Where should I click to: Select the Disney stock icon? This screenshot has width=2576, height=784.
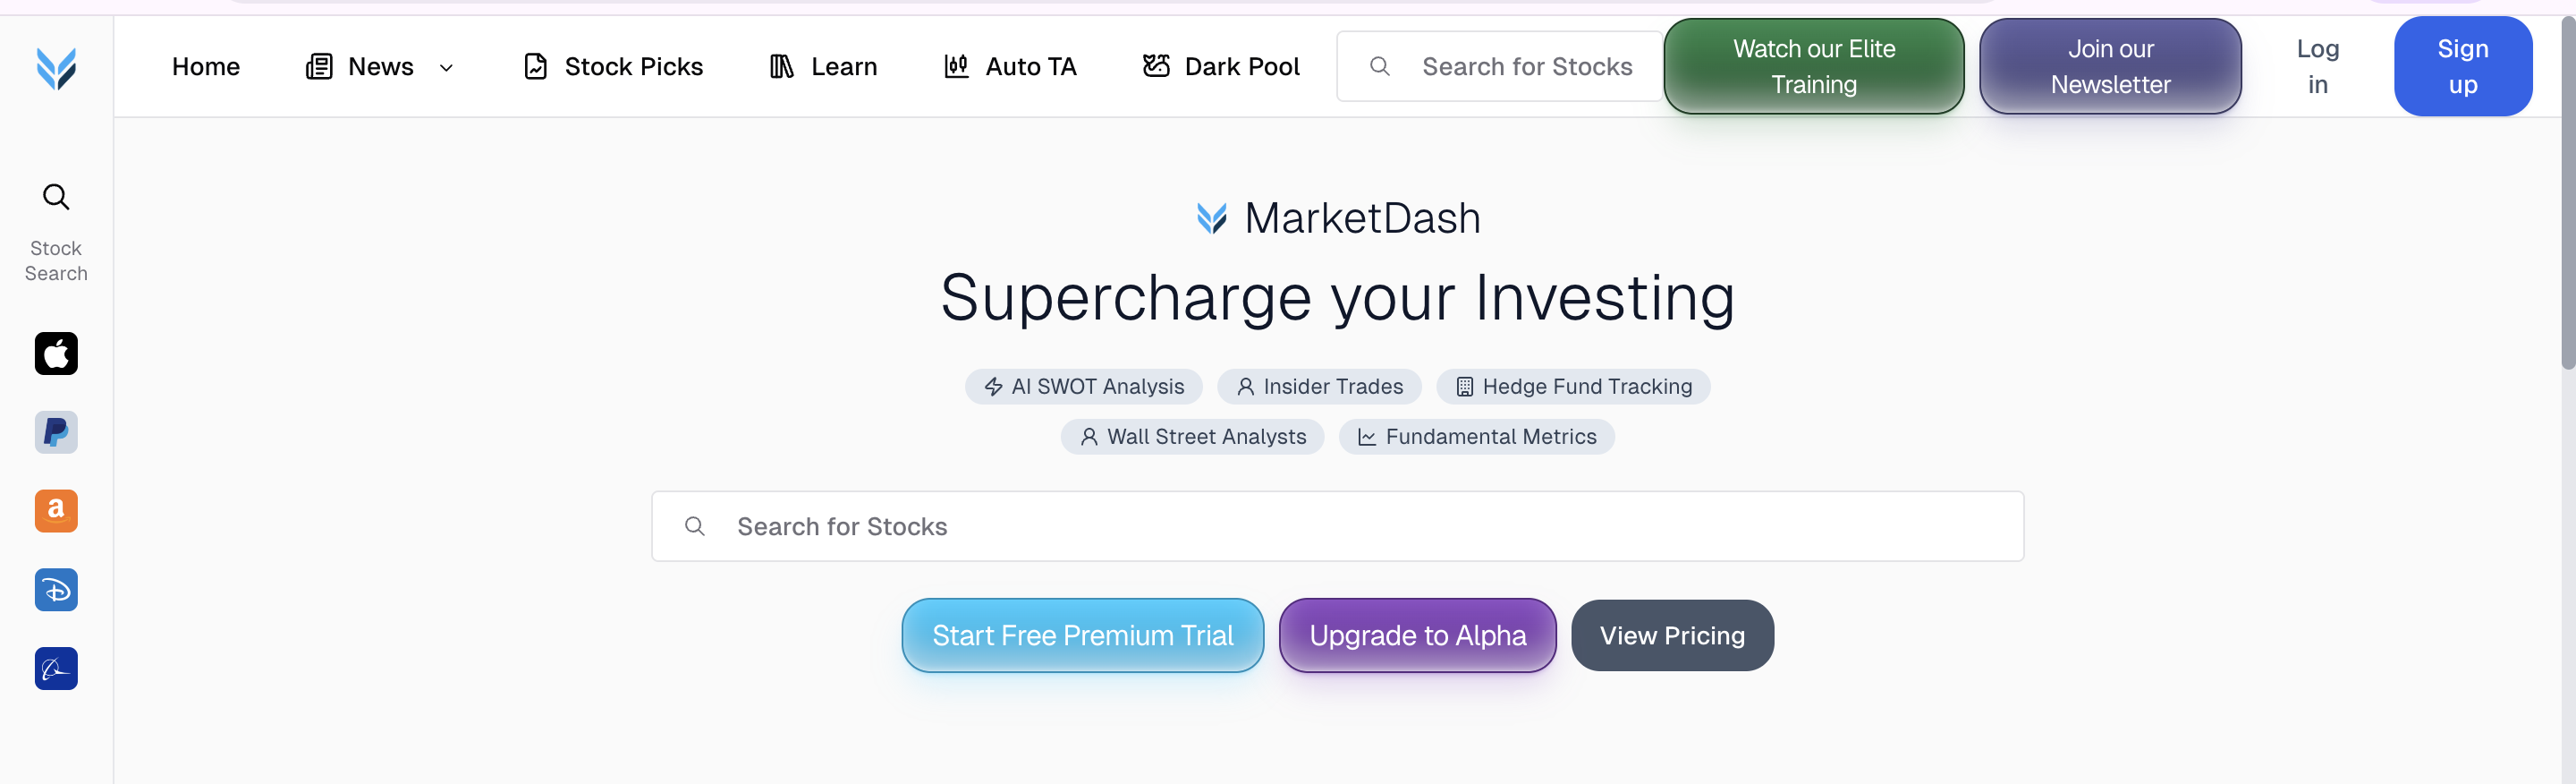tap(56, 590)
